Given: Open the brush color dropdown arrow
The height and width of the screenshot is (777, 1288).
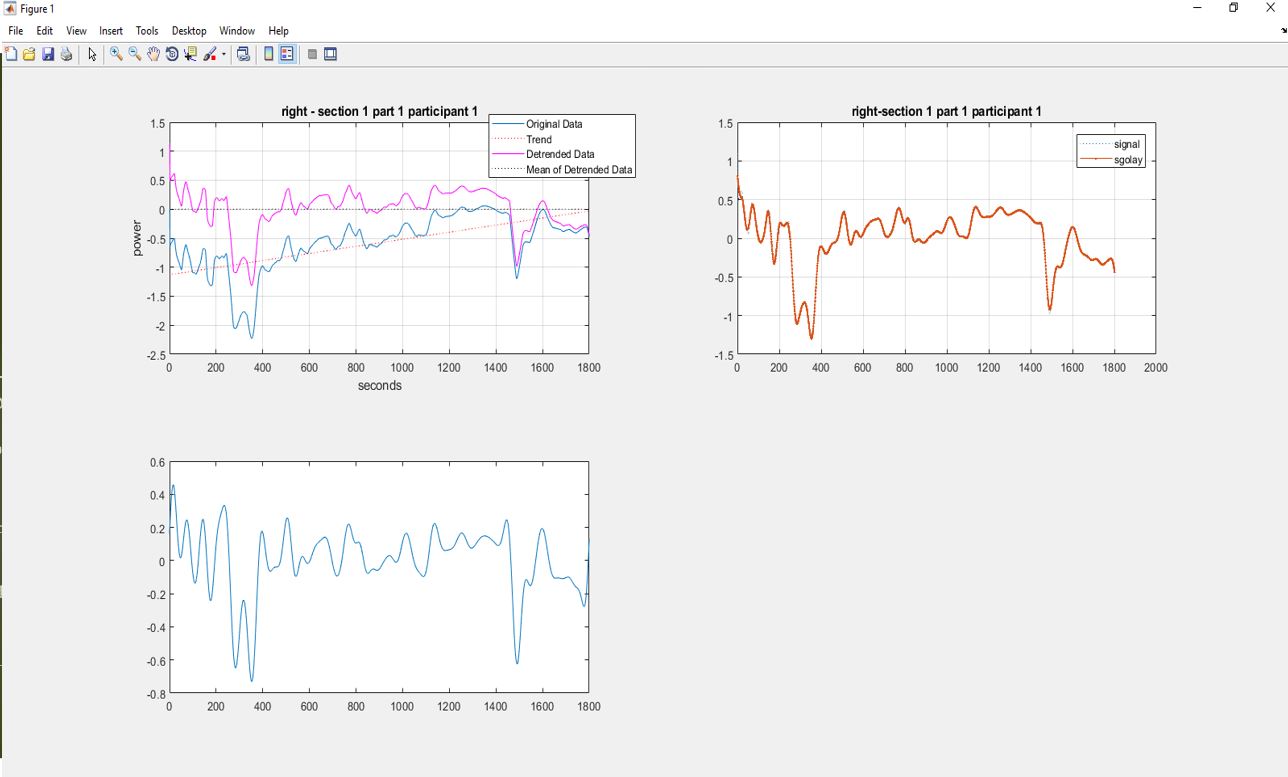Looking at the screenshot, I should (223, 54).
